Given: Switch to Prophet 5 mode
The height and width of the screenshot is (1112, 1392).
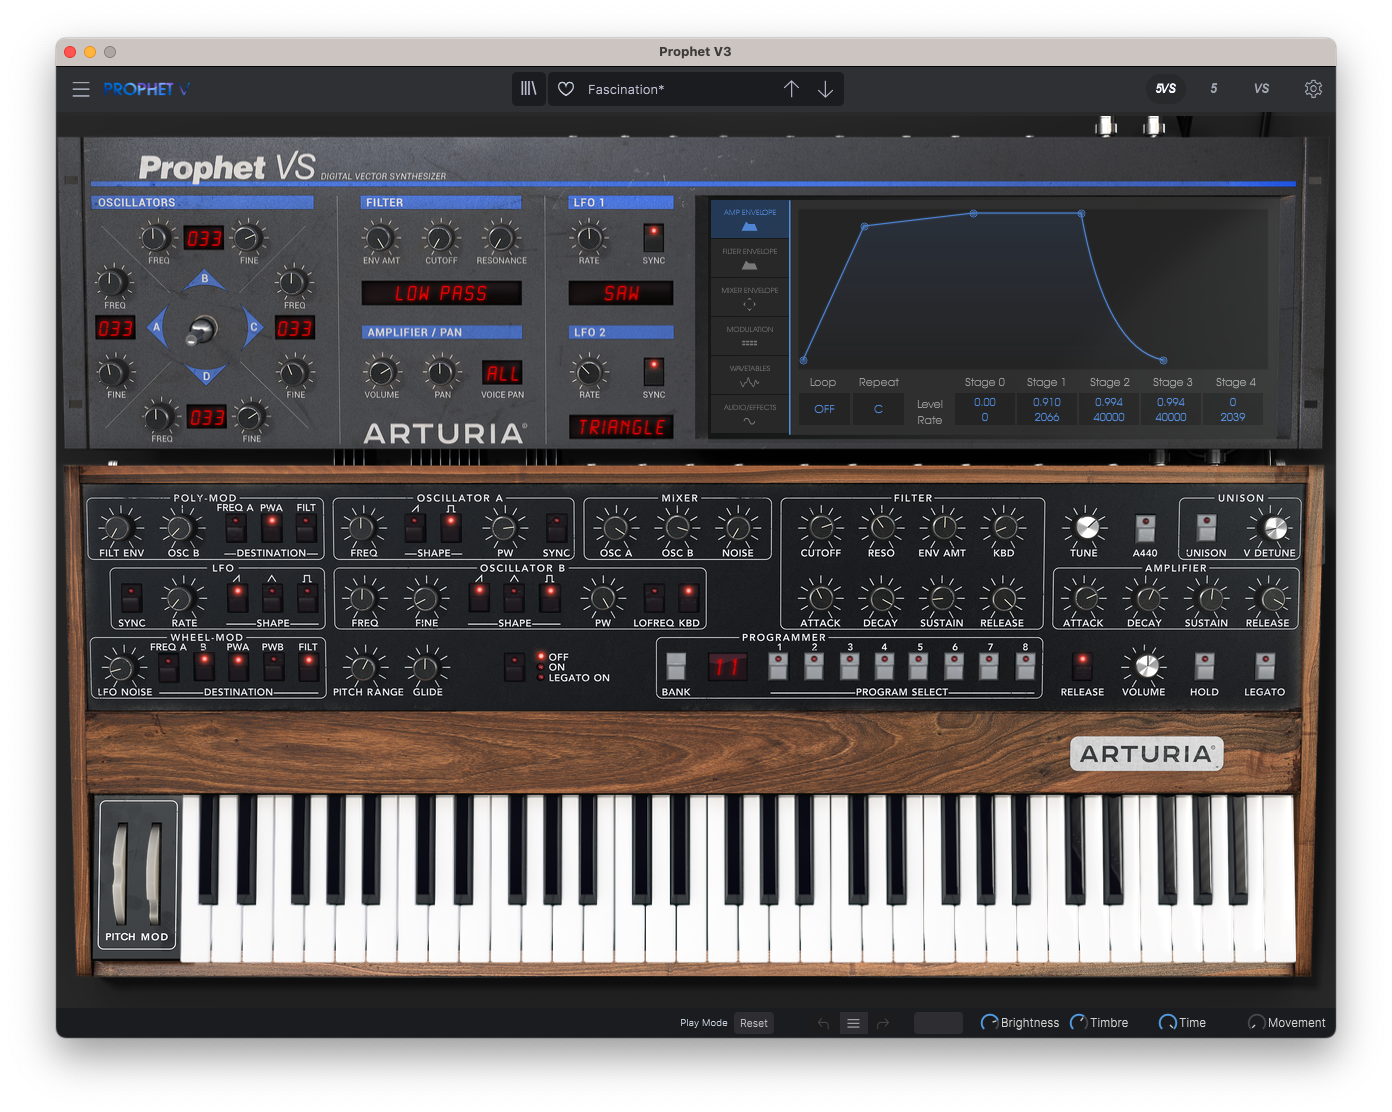Looking at the screenshot, I should (1213, 89).
